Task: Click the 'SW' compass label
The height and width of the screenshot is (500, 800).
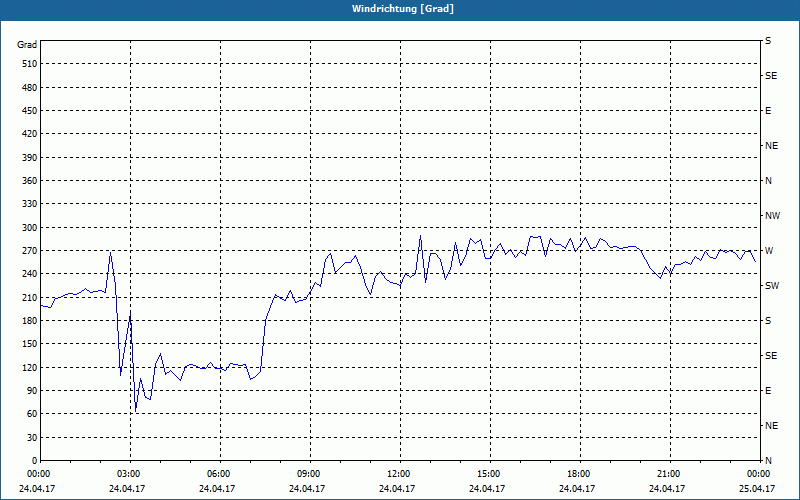Action: (x=772, y=286)
